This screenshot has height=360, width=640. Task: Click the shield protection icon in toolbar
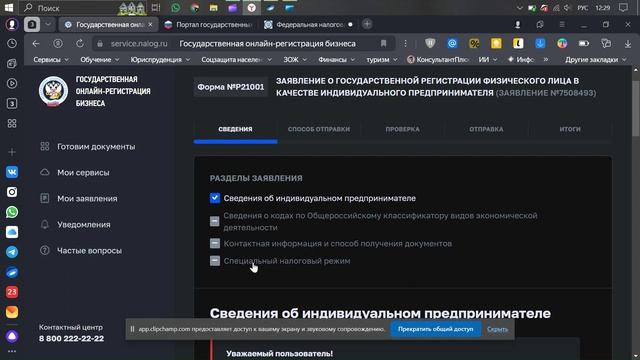pyautogui.click(x=430, y=43)
